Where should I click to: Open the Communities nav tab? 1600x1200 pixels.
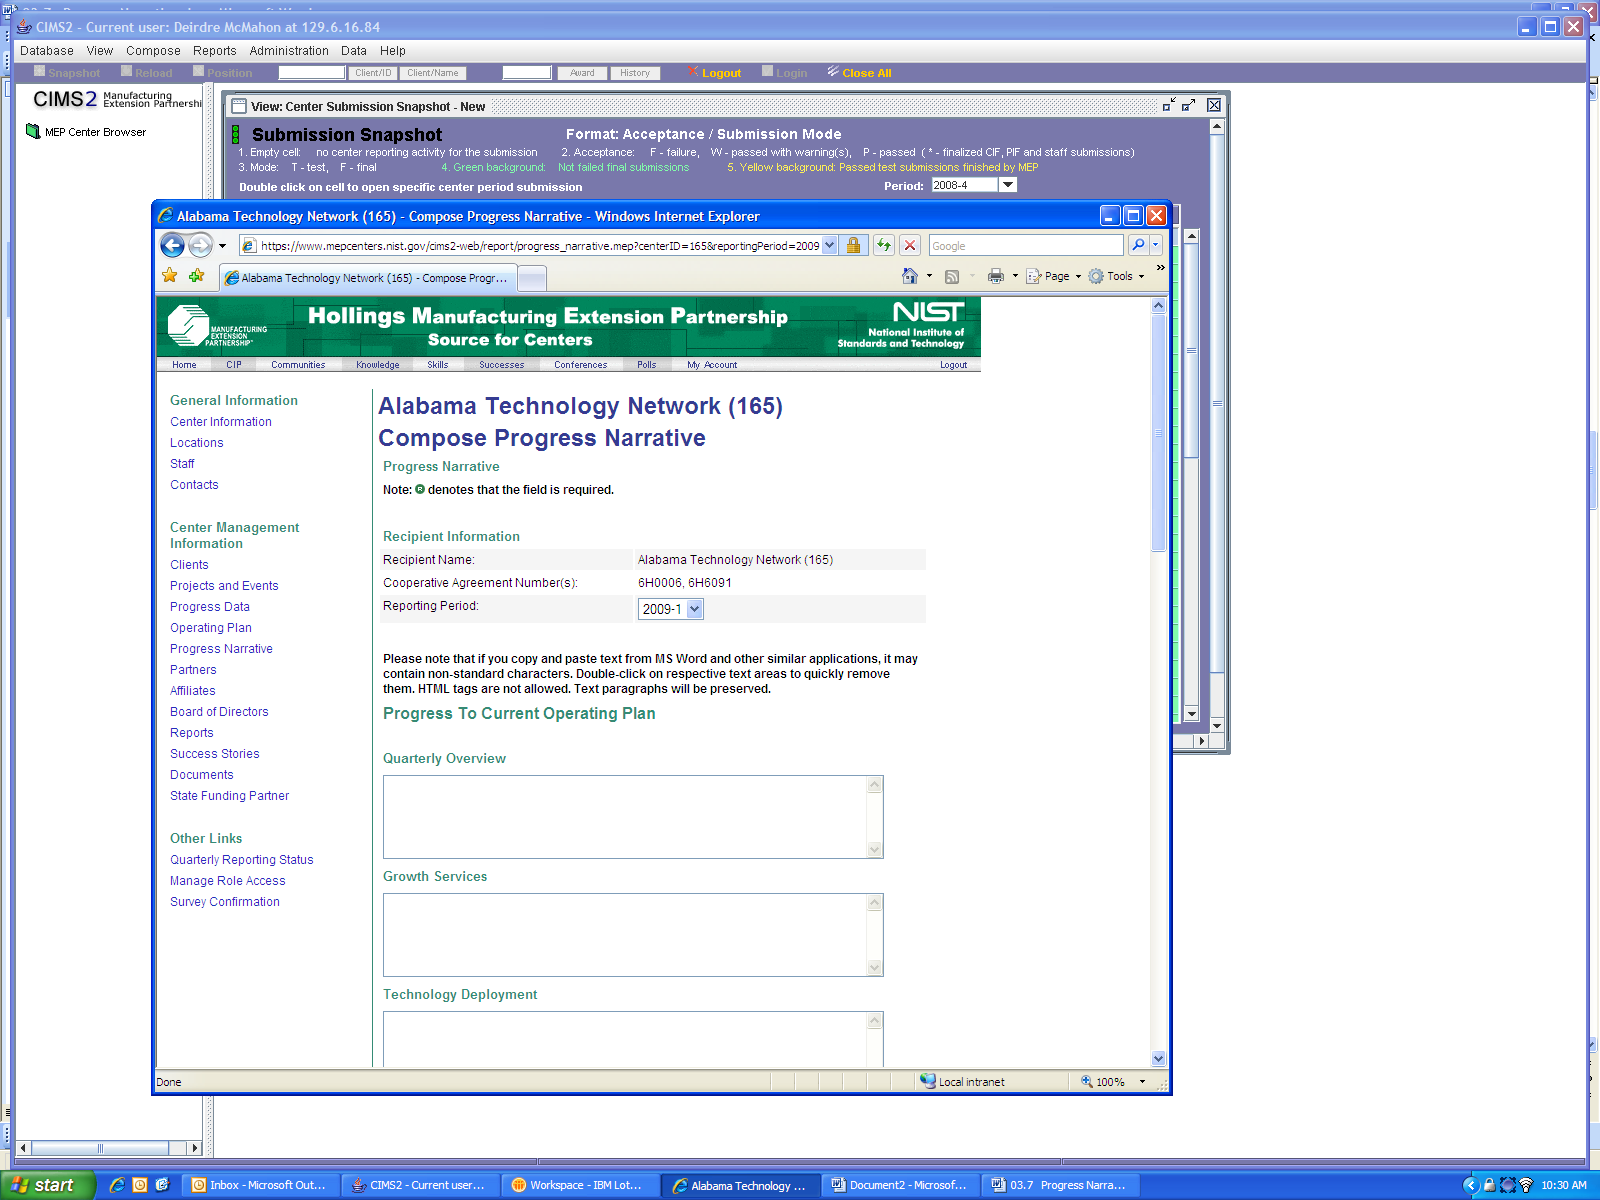coord(298,365)
